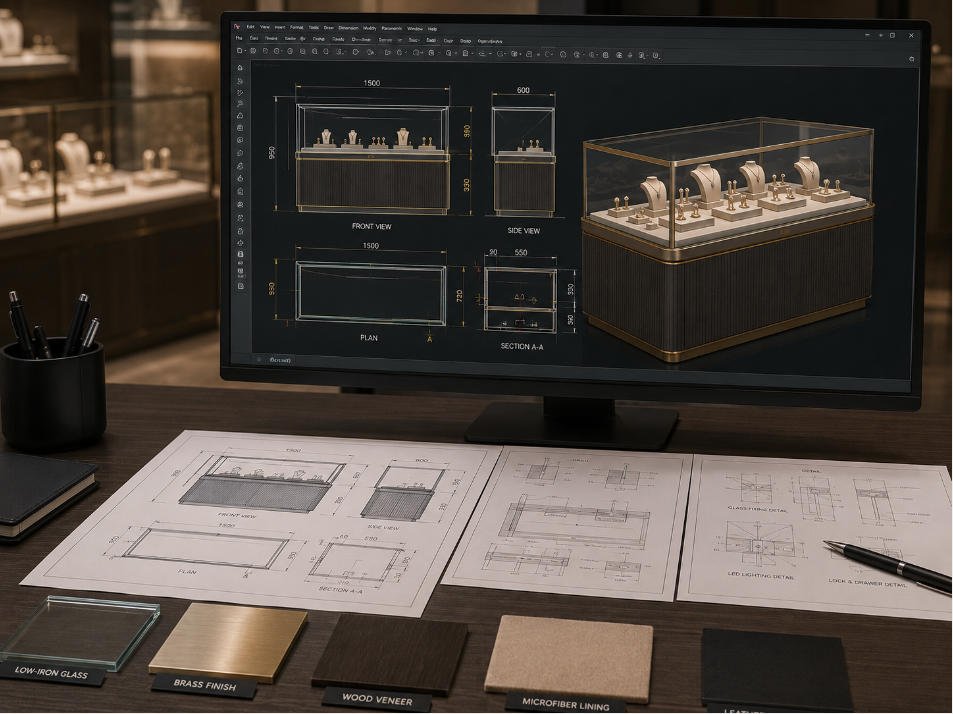The width and height of the screenshot is (953, 714).
Task: Open the Help menu
Action: pyautogui.click(x=432, y=29)
